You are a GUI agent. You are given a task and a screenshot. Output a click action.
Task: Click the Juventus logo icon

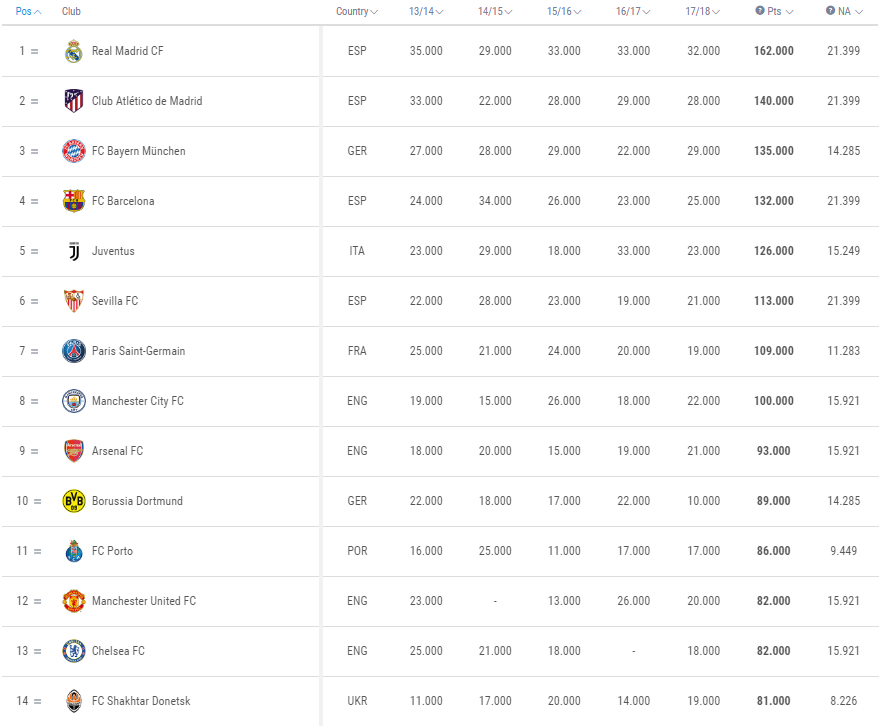pyautogui.click(x=73, y=251)
